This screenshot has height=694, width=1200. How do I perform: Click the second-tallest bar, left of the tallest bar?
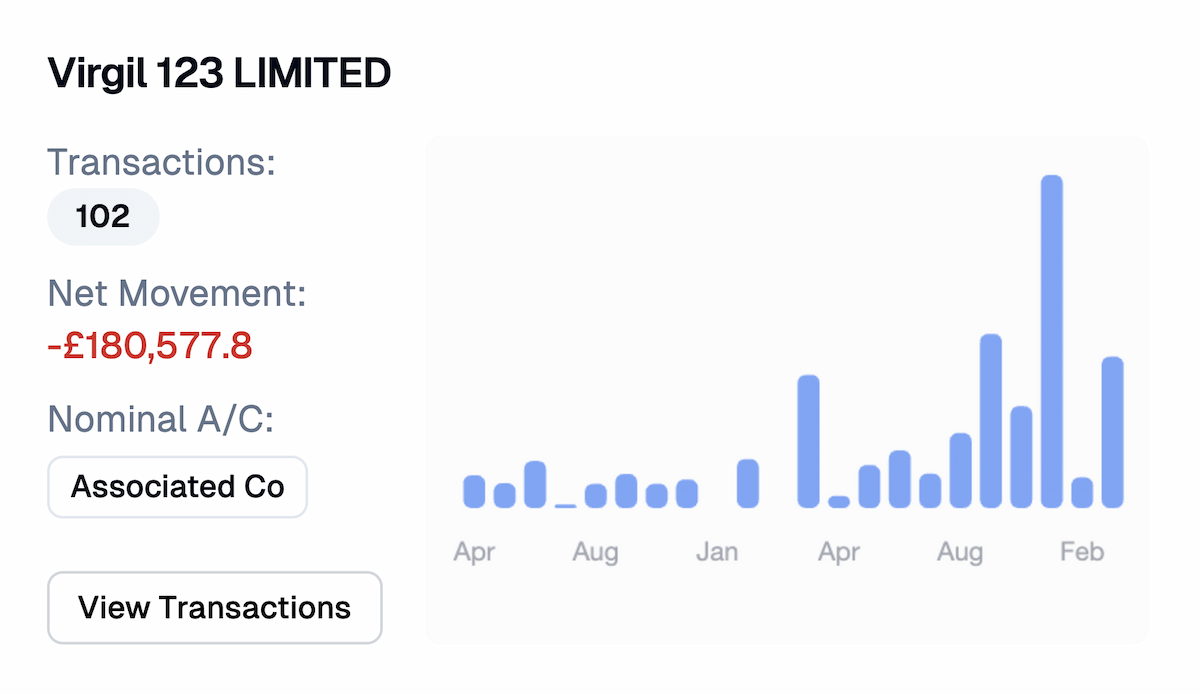click(x=991, y=420)
